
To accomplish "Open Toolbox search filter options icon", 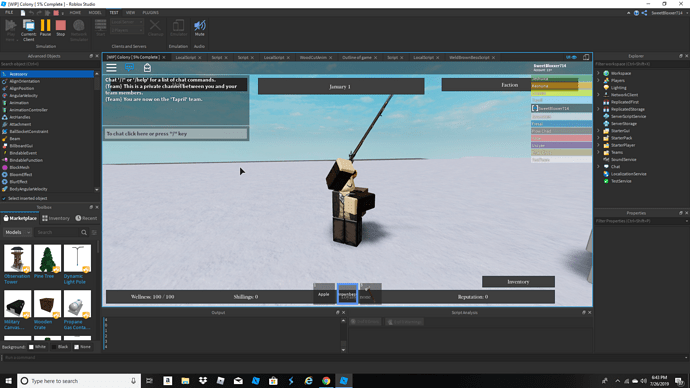I will pos(94,232).
